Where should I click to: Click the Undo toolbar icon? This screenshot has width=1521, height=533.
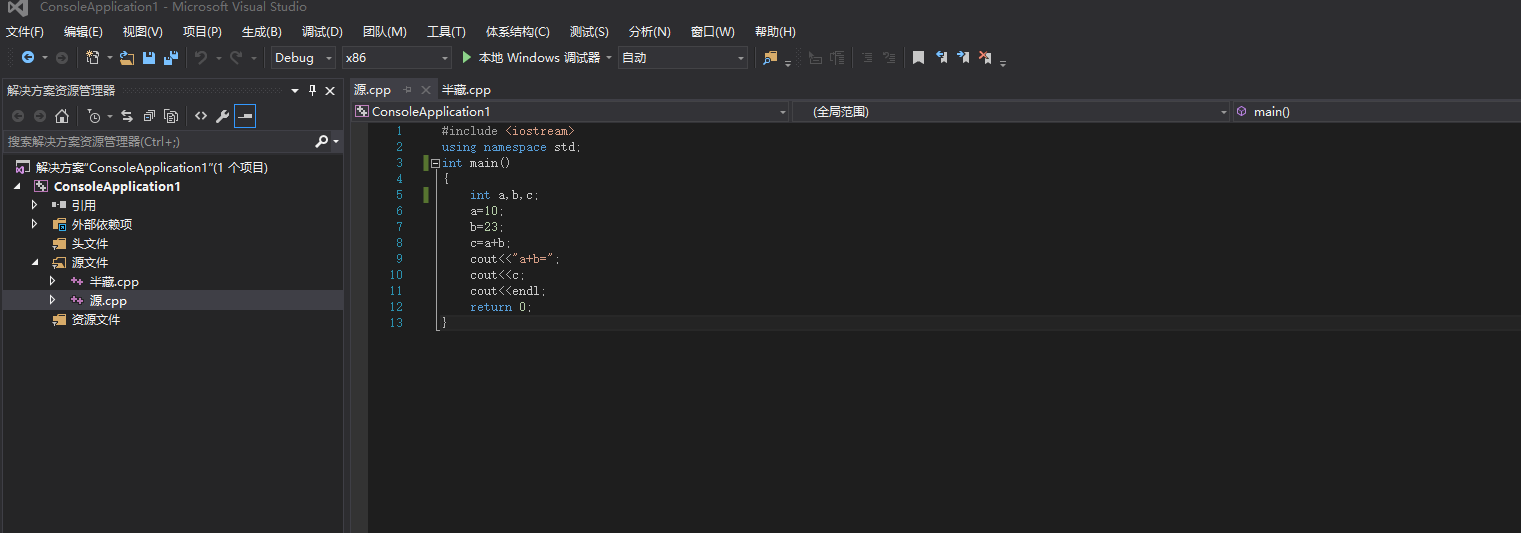tap(201, 58)
